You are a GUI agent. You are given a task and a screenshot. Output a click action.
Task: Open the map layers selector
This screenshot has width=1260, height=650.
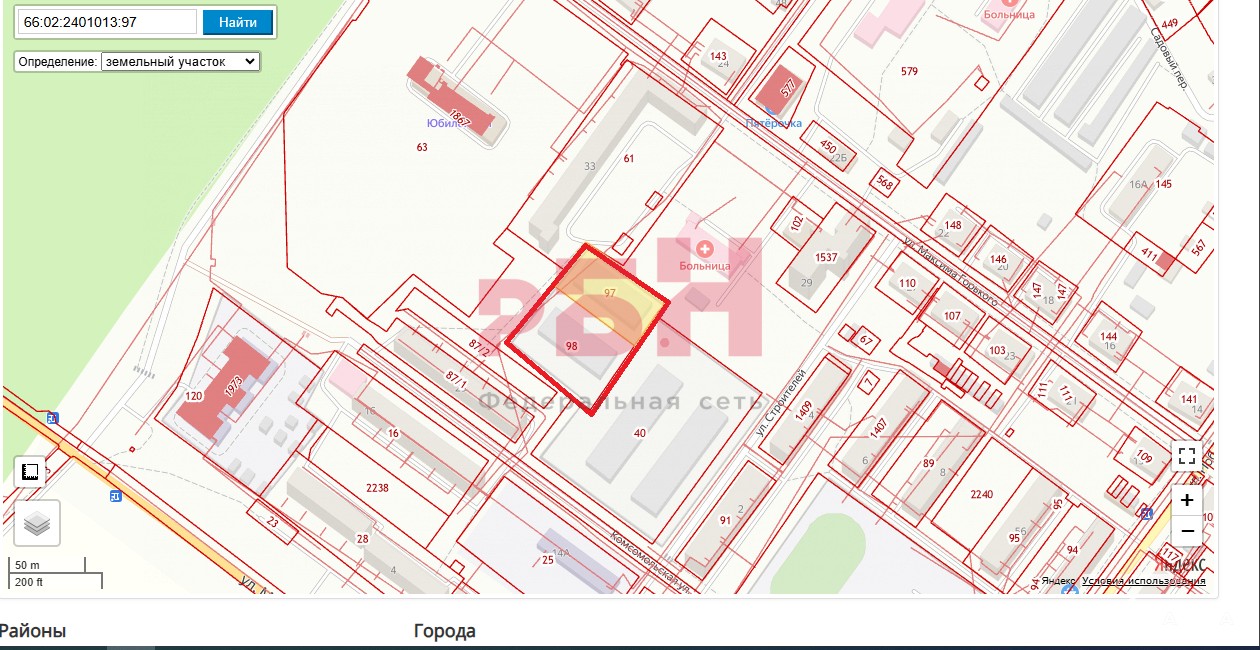[x=37, y=523]
